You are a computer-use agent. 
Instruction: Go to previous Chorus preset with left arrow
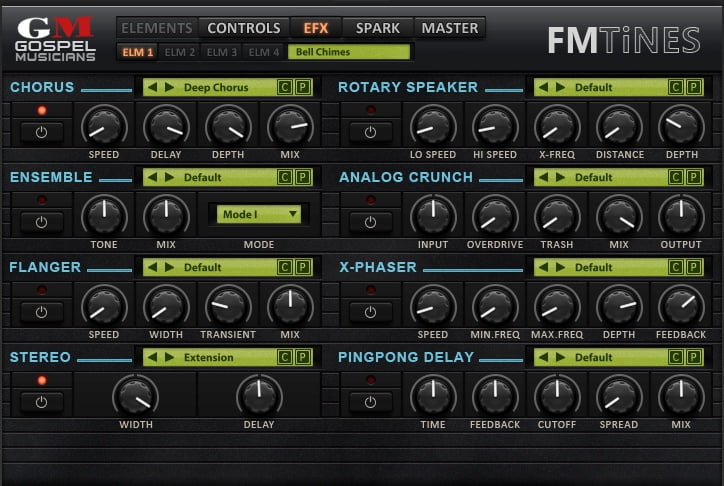tap(153, 87)
